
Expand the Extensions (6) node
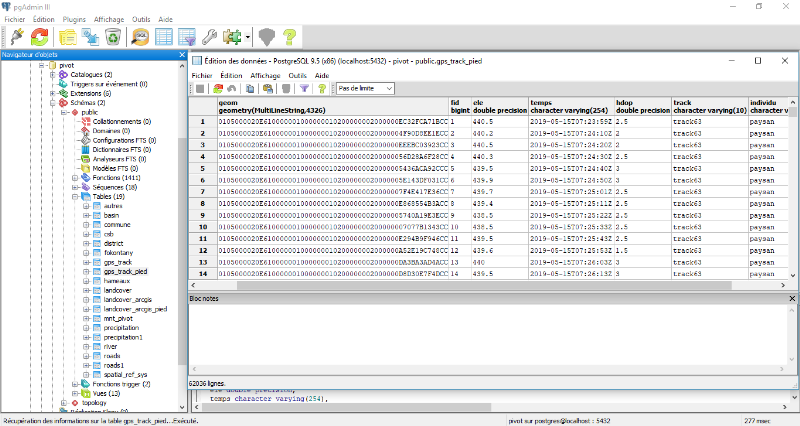pyautogui.click(x=52, y=93)
